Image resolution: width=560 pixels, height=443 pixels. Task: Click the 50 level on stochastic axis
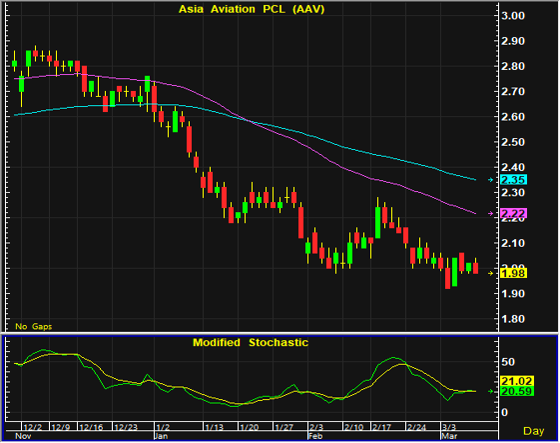pos(509,362)
